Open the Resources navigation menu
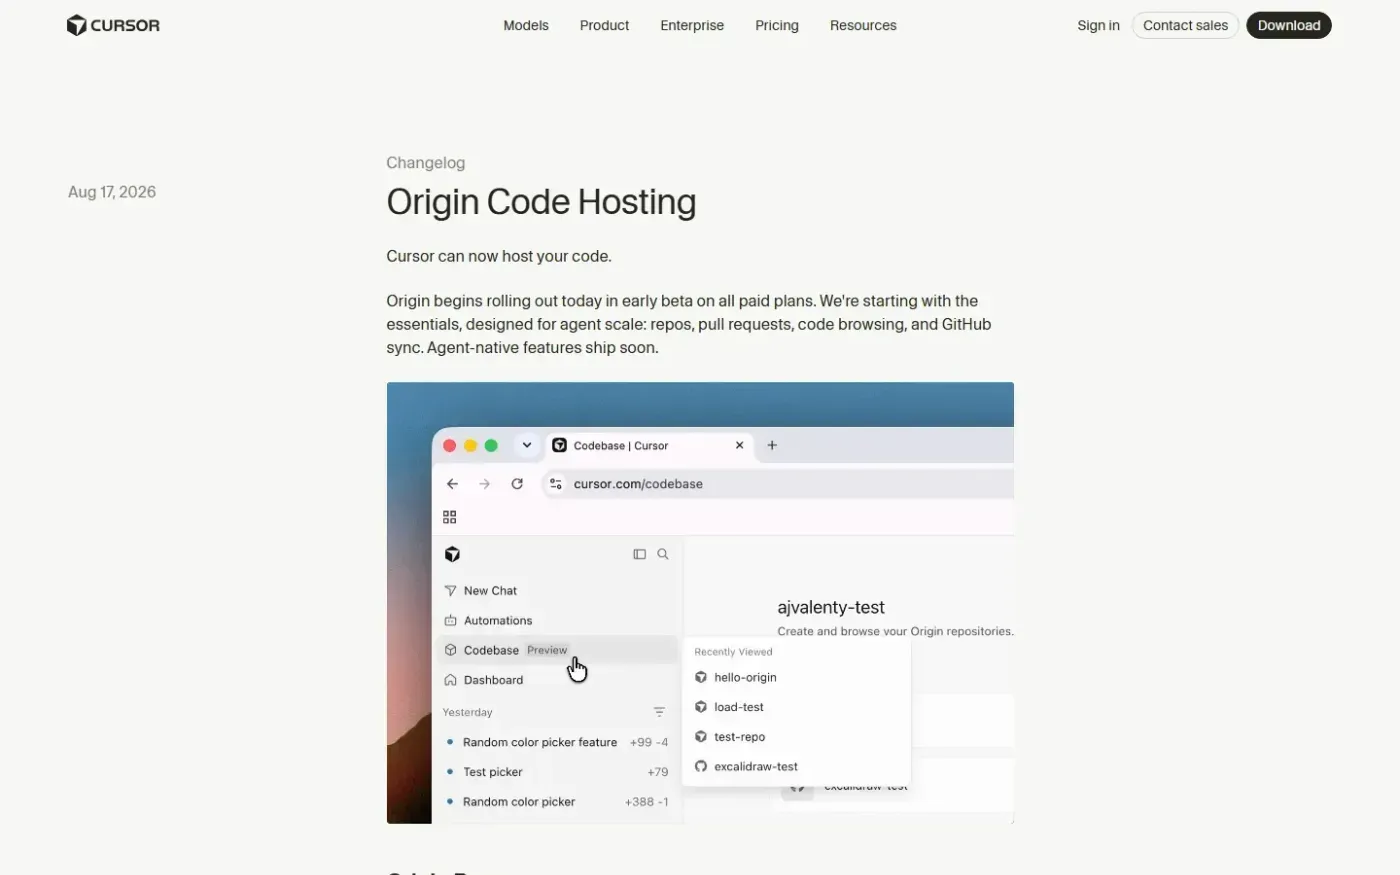Screen dimensions: 1400x875 click(863, 25)
